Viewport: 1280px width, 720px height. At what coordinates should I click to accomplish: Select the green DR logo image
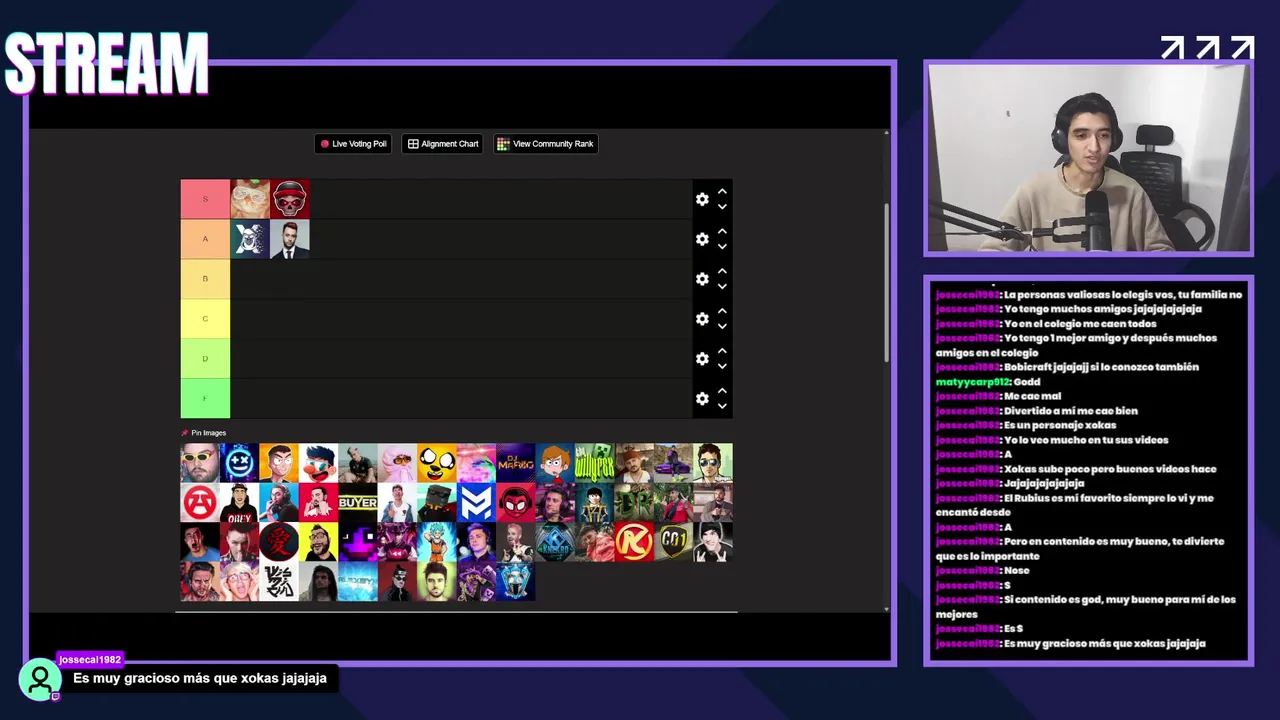tap(633, 503)
